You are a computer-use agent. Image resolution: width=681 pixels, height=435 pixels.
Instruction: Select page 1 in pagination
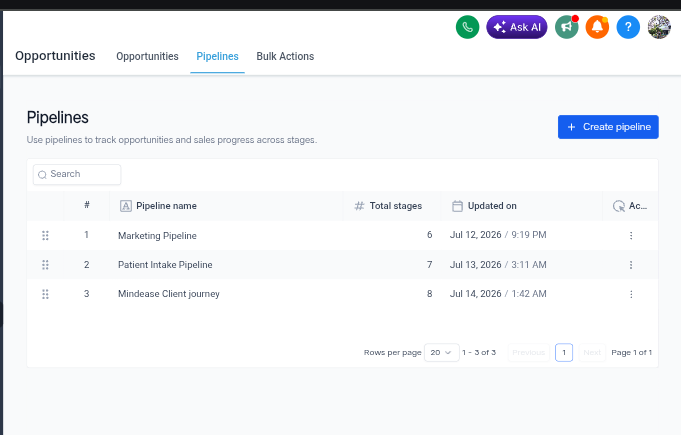pyautogui.click(x=564, y=353)
